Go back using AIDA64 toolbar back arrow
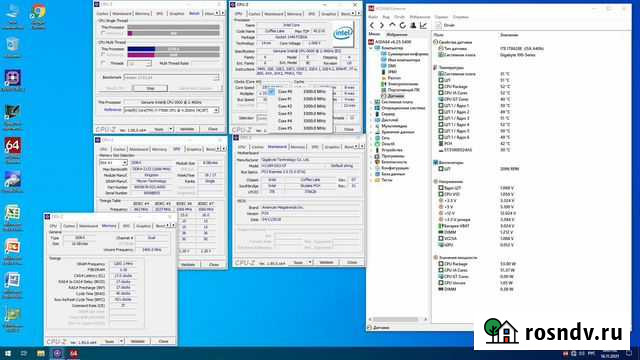Screen dimensions: 640x360 point(371,25)
